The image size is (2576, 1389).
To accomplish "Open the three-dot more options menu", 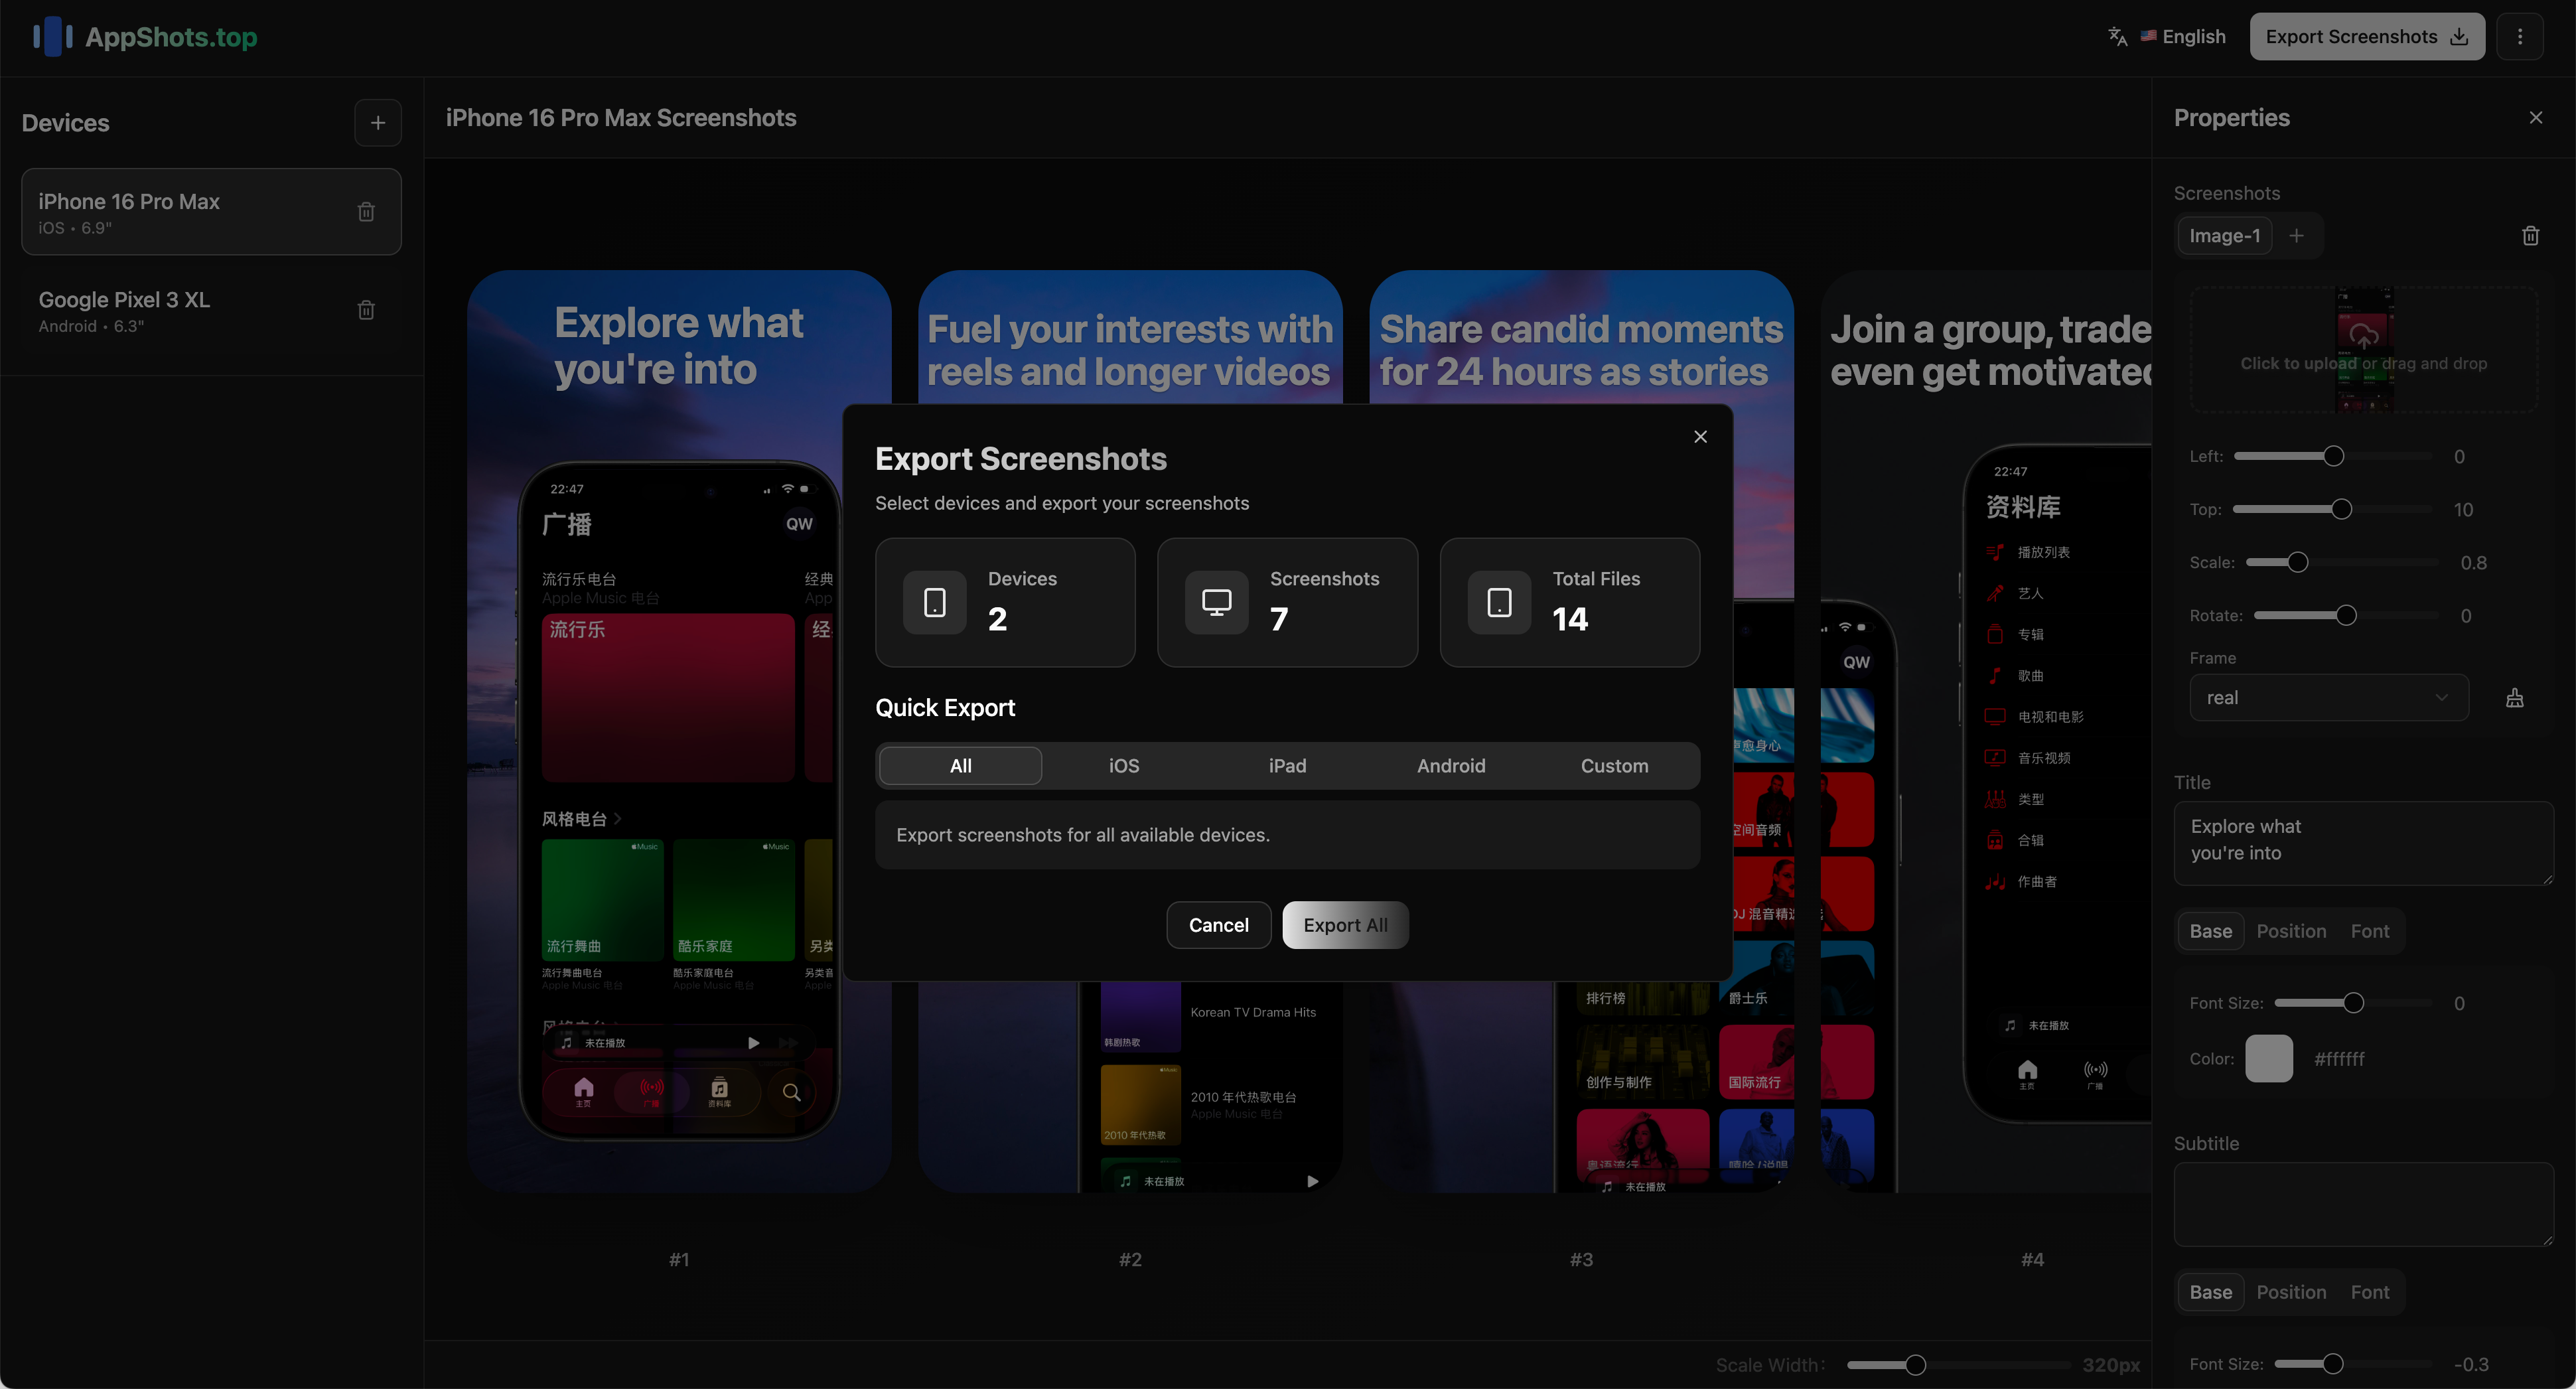I will click(x=2519, y=37).
